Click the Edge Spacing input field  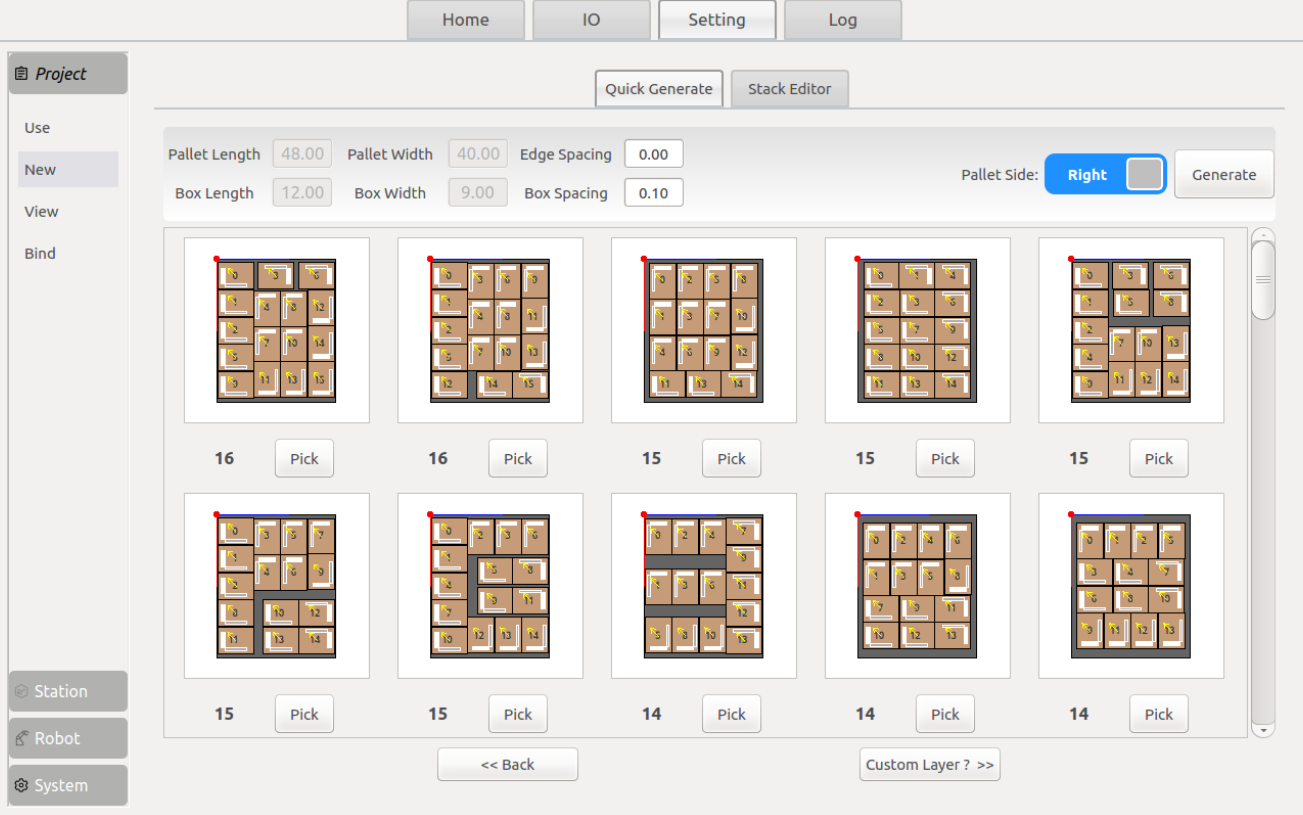click(654, 154)
